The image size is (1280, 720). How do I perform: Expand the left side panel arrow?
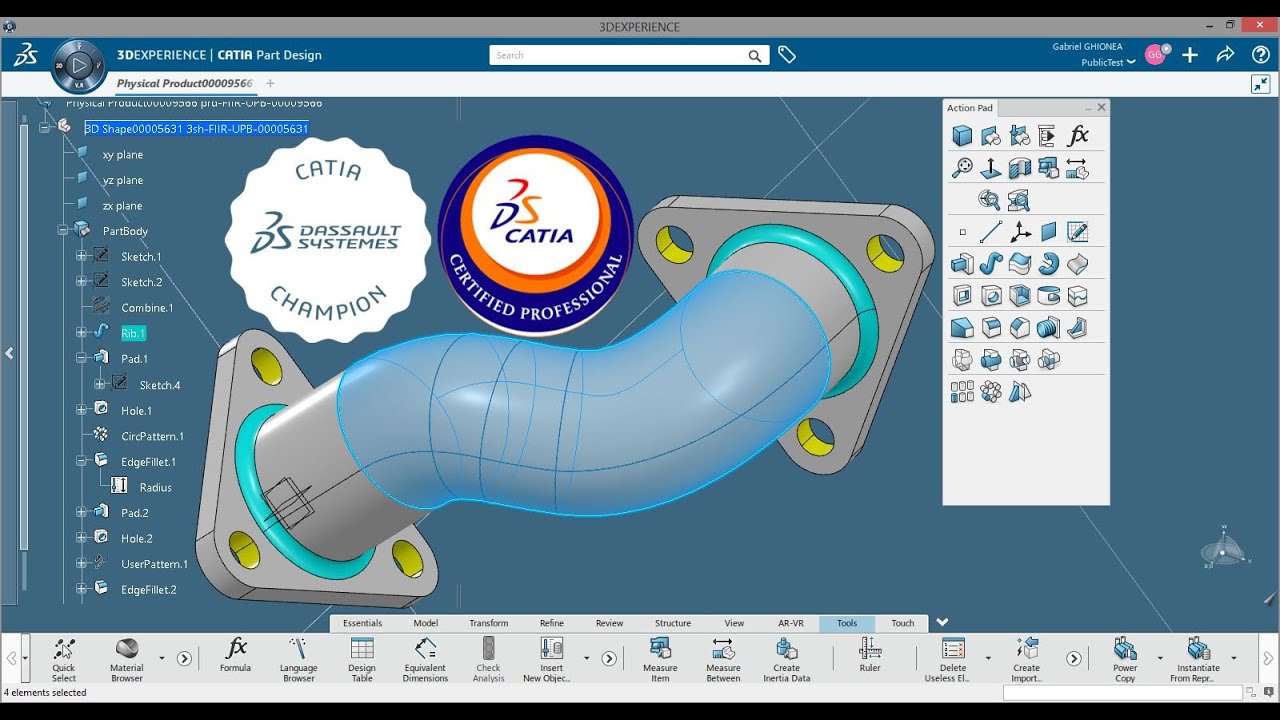[9, 353]
